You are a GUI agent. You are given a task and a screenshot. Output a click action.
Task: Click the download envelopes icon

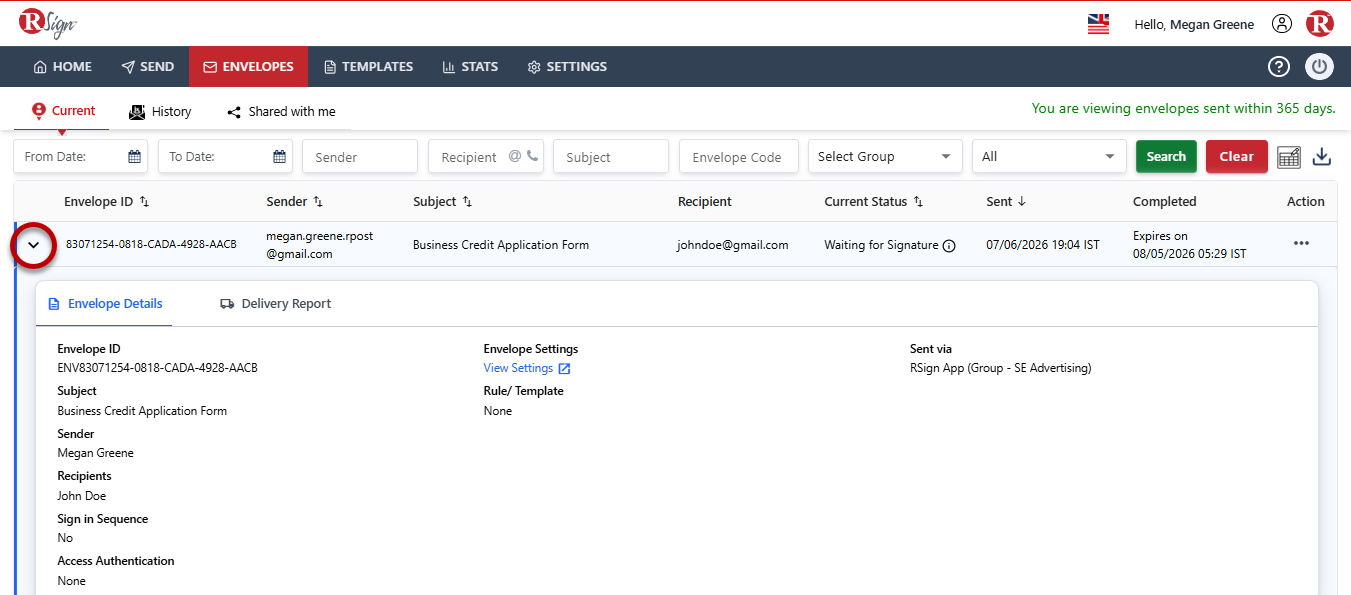click(1322, 157)
